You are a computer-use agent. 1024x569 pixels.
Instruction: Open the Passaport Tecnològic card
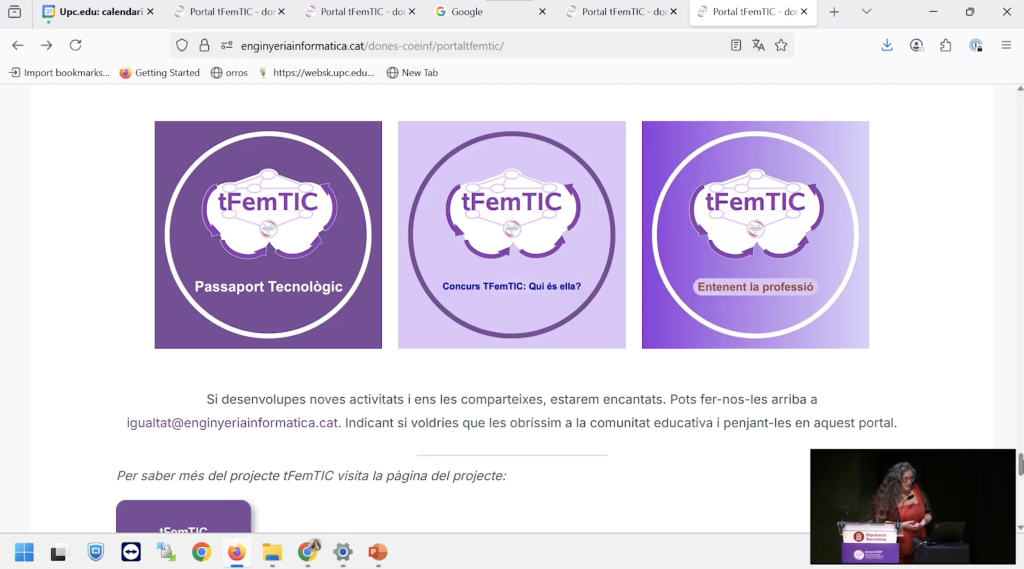(x=268, y=235)
